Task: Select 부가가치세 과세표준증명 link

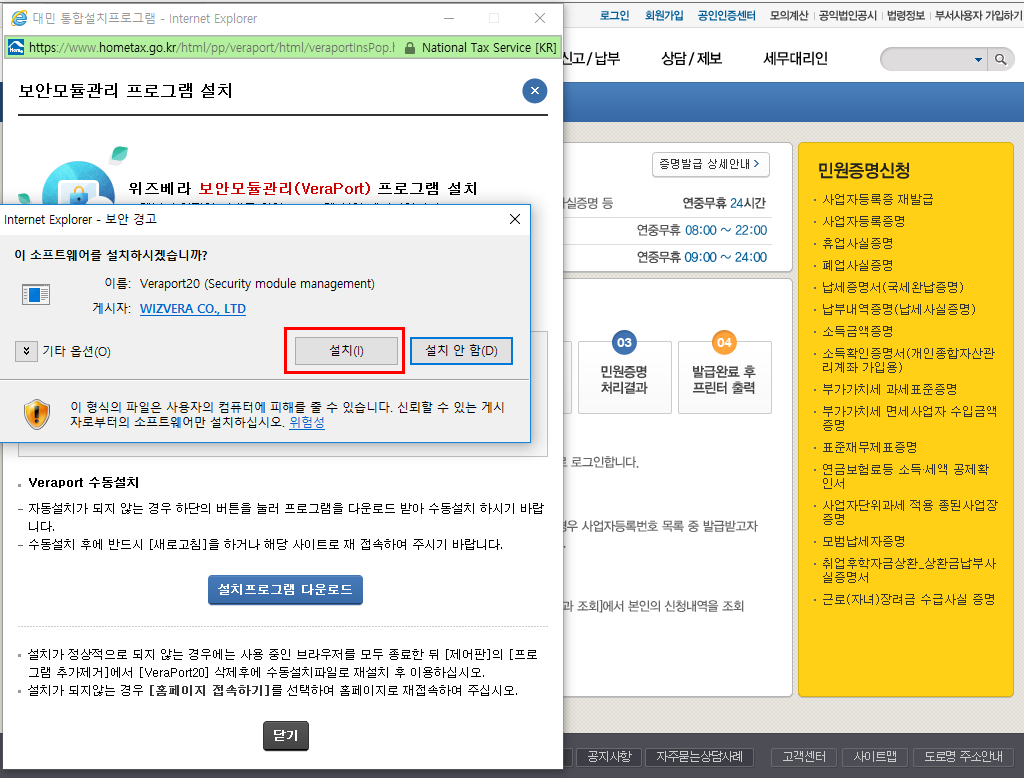Action: [889, 390]
